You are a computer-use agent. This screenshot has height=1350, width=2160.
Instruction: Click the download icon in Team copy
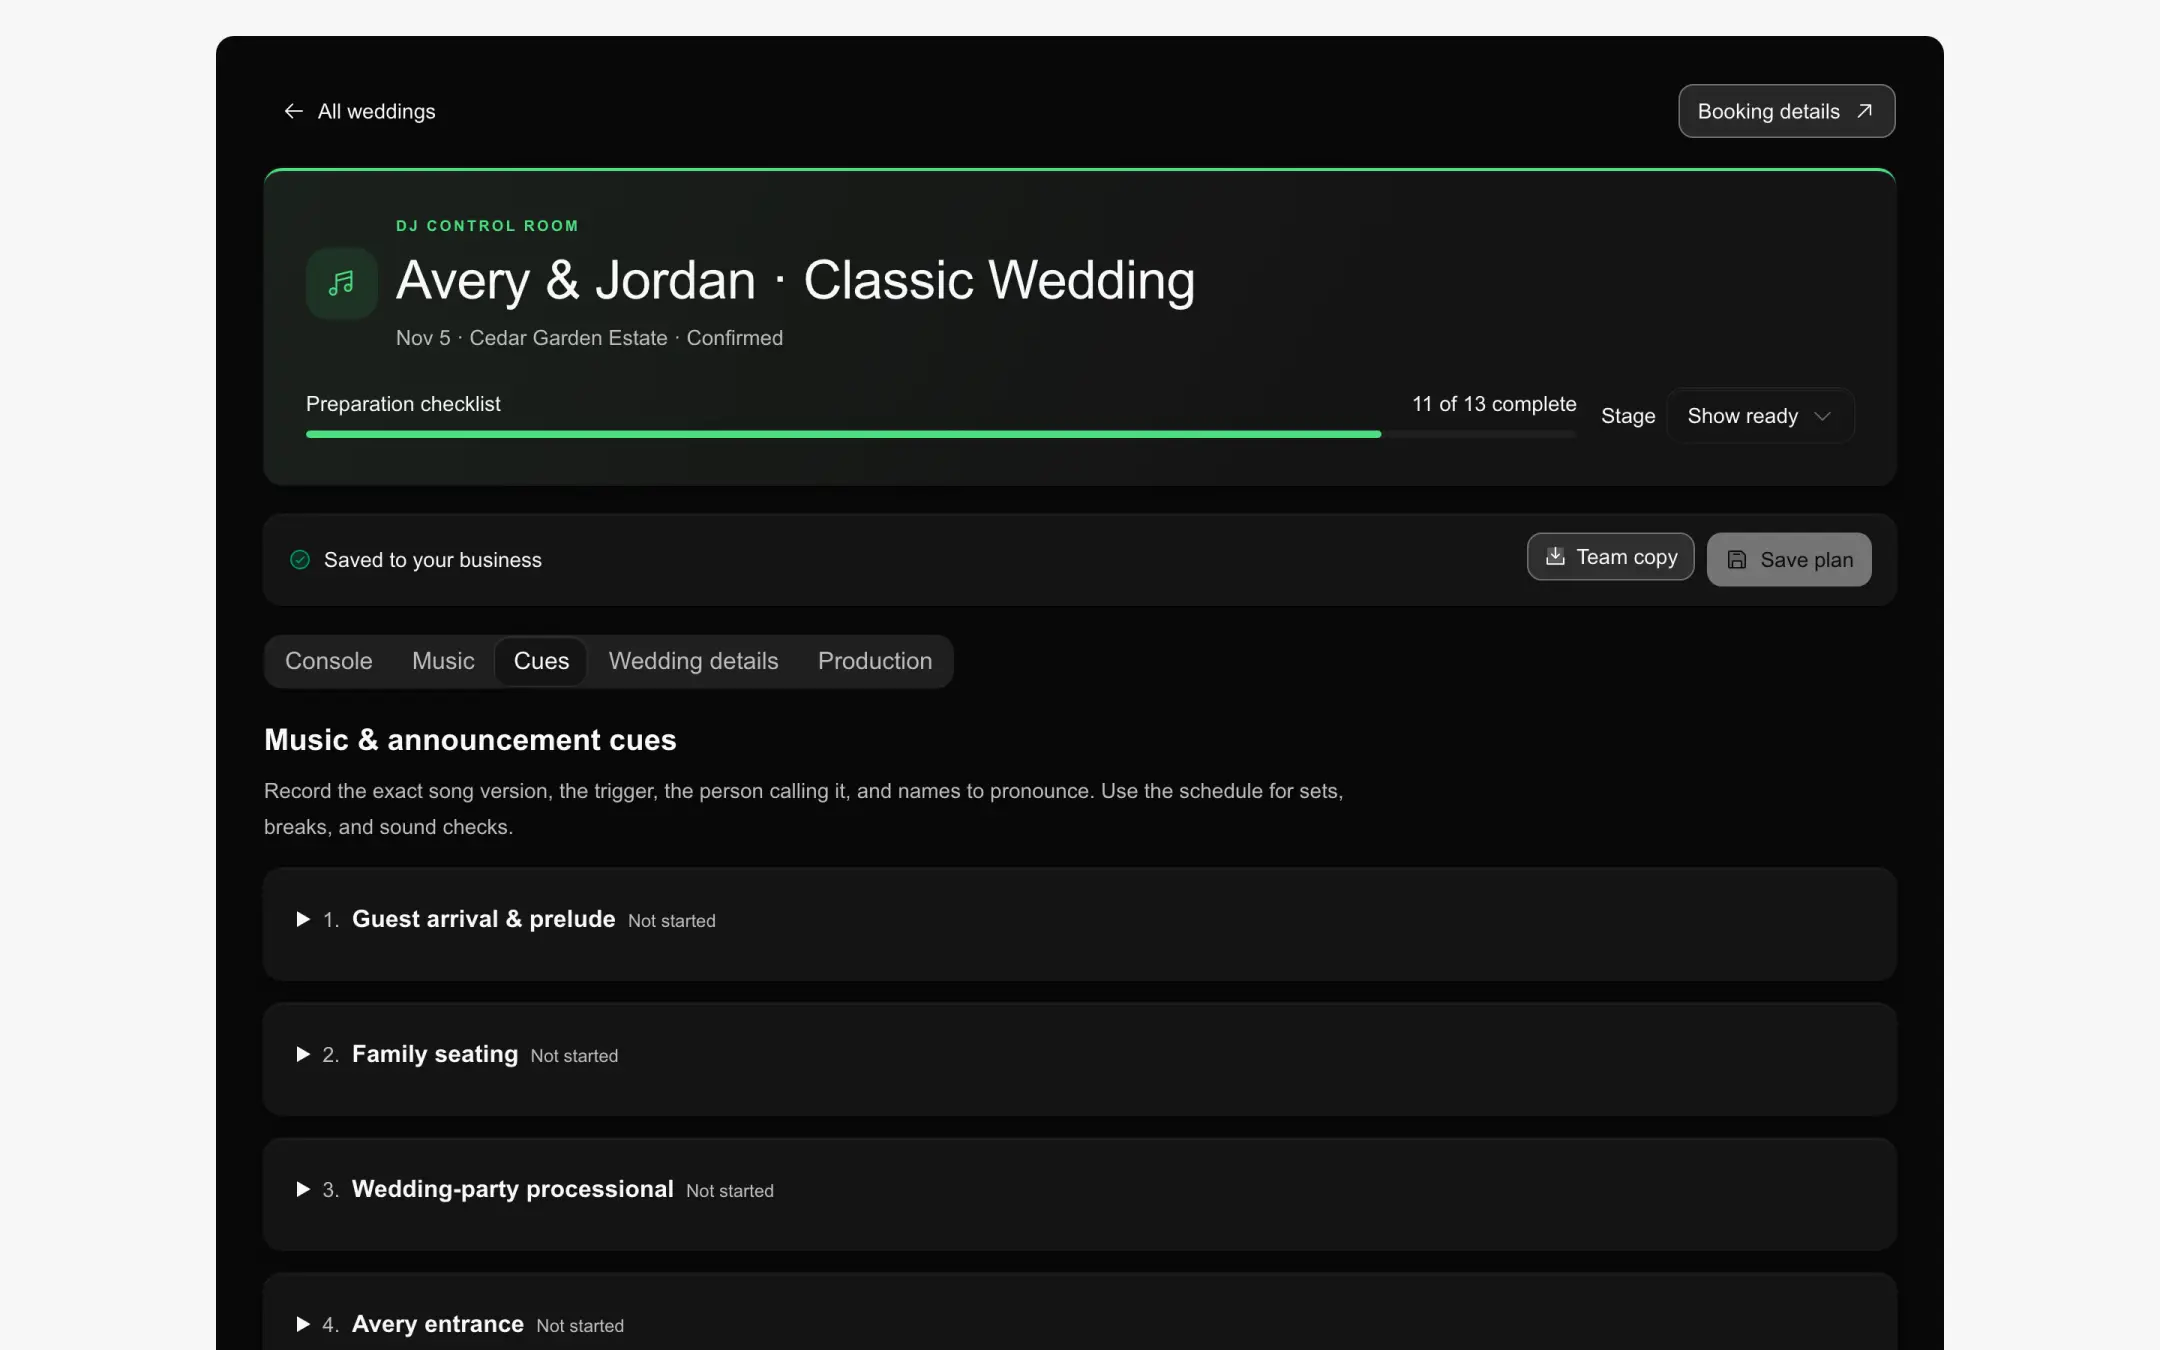click(x=1555, y=556)
